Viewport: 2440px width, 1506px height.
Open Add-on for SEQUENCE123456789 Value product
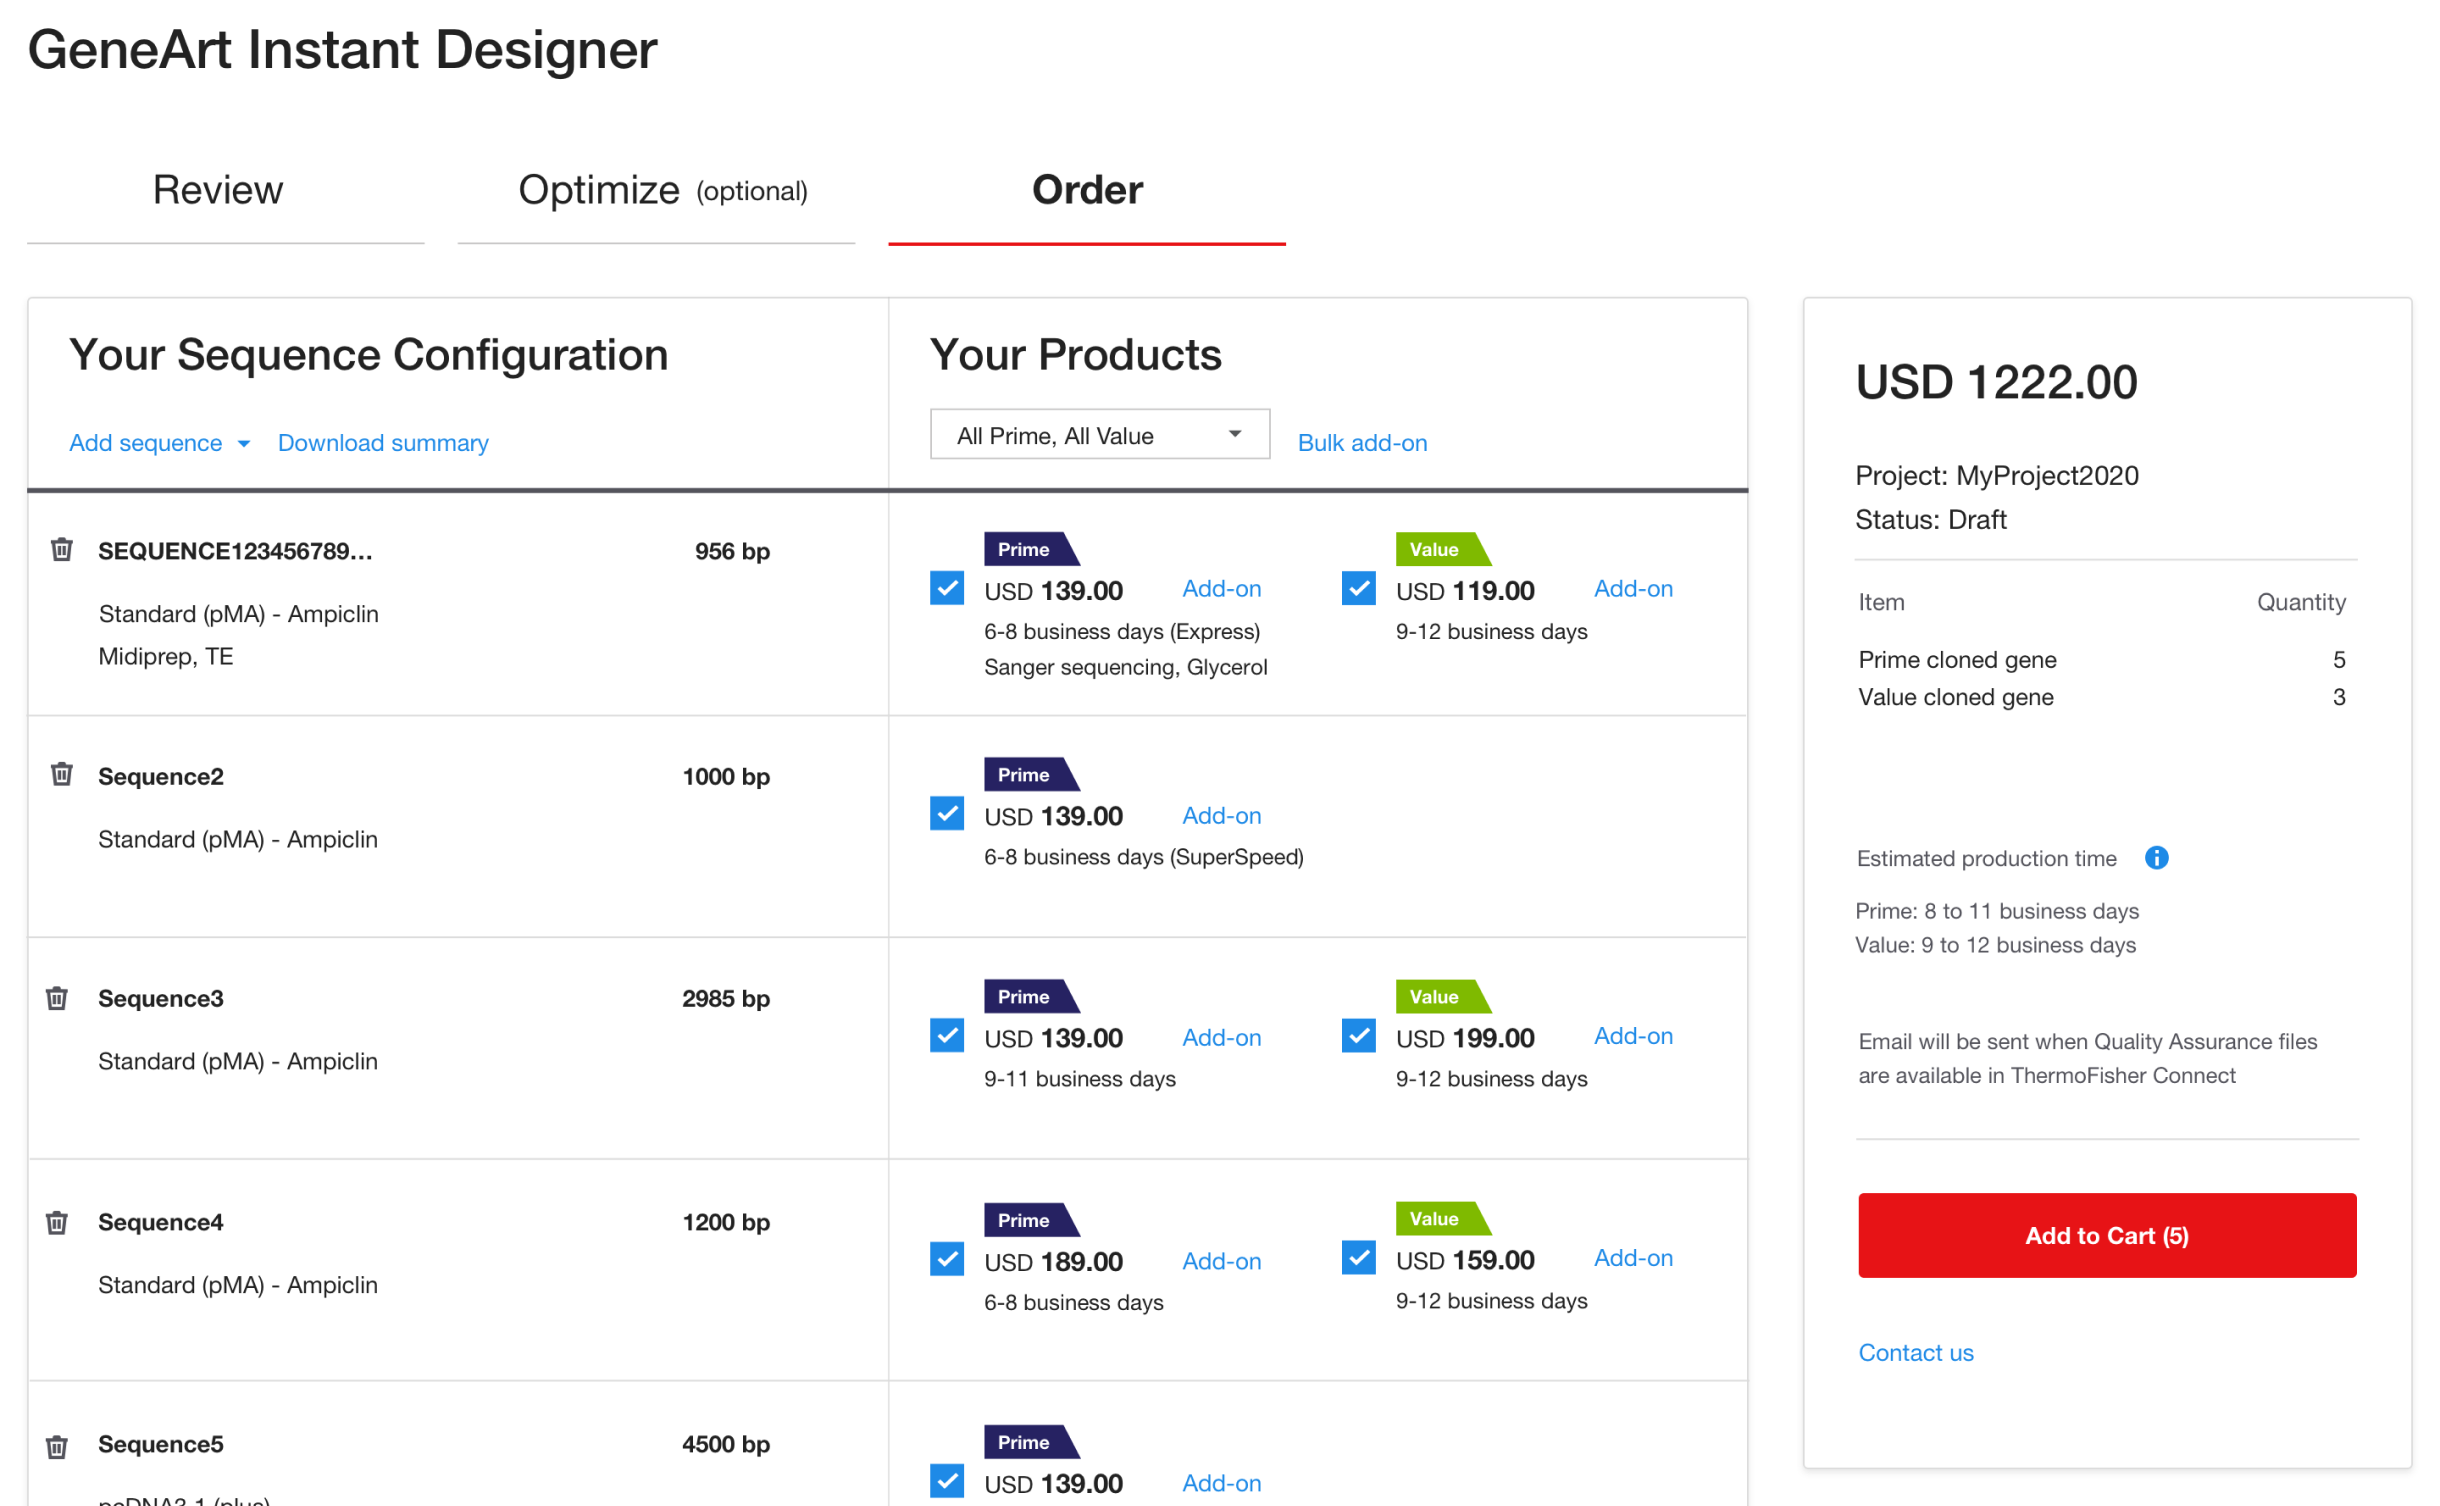pyautogui.click(x=1632, y=589)
